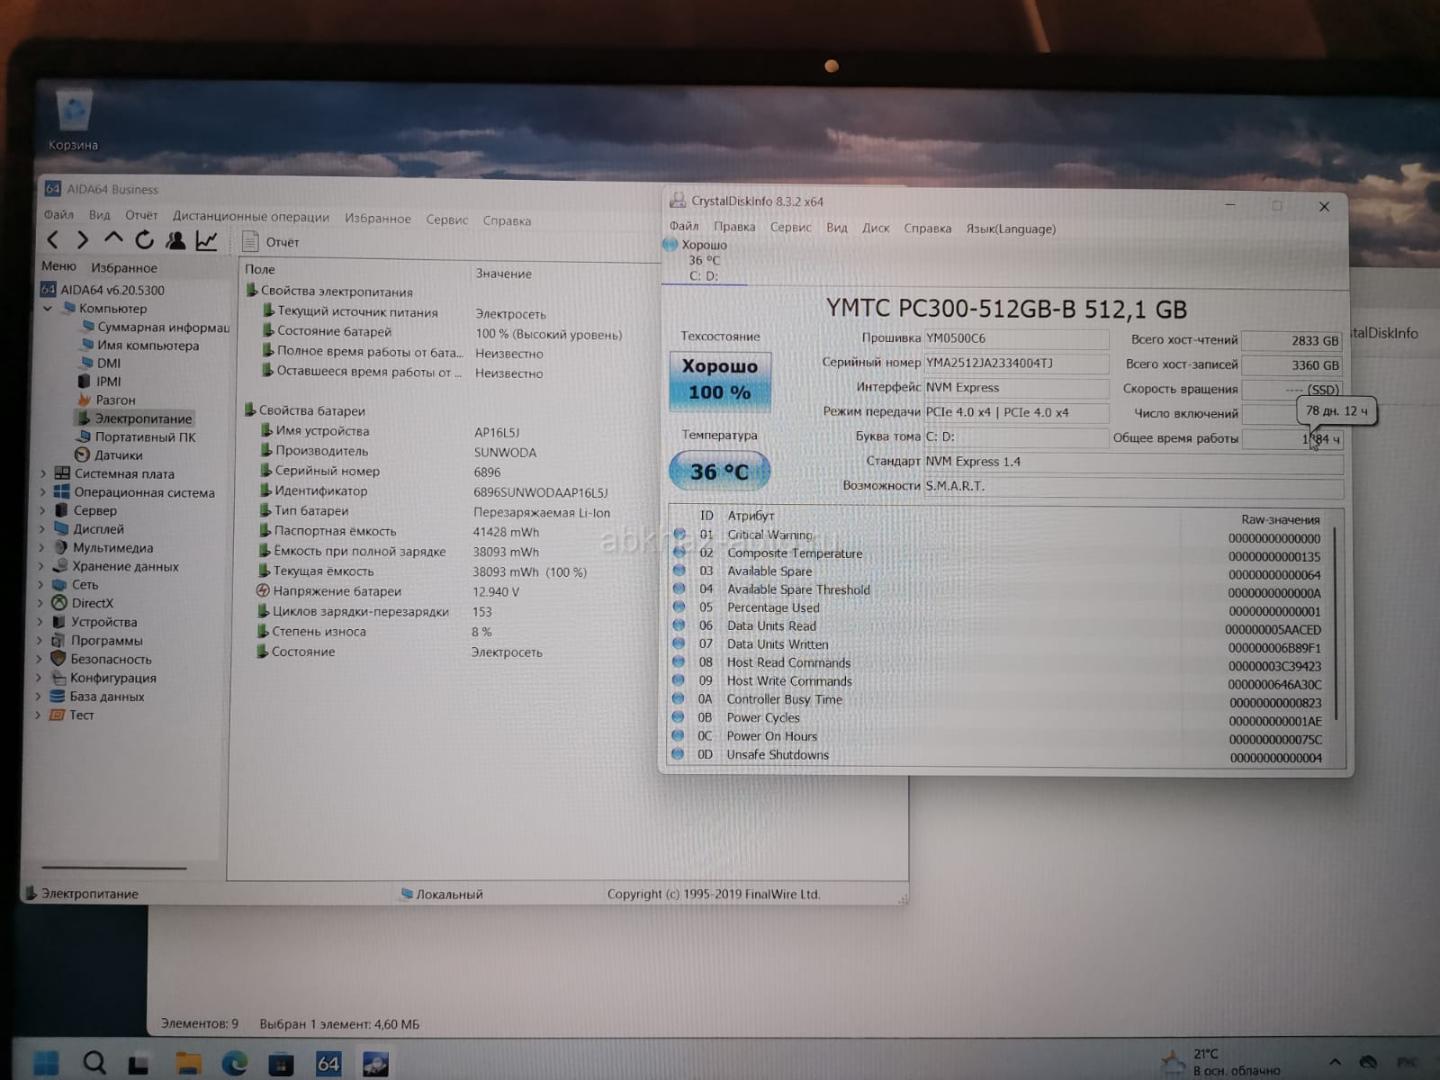The width and height of the screenshot is (1440, 1080).
Task: Switch to AIDA64 taskbar icon
Action: [328, 1064]
